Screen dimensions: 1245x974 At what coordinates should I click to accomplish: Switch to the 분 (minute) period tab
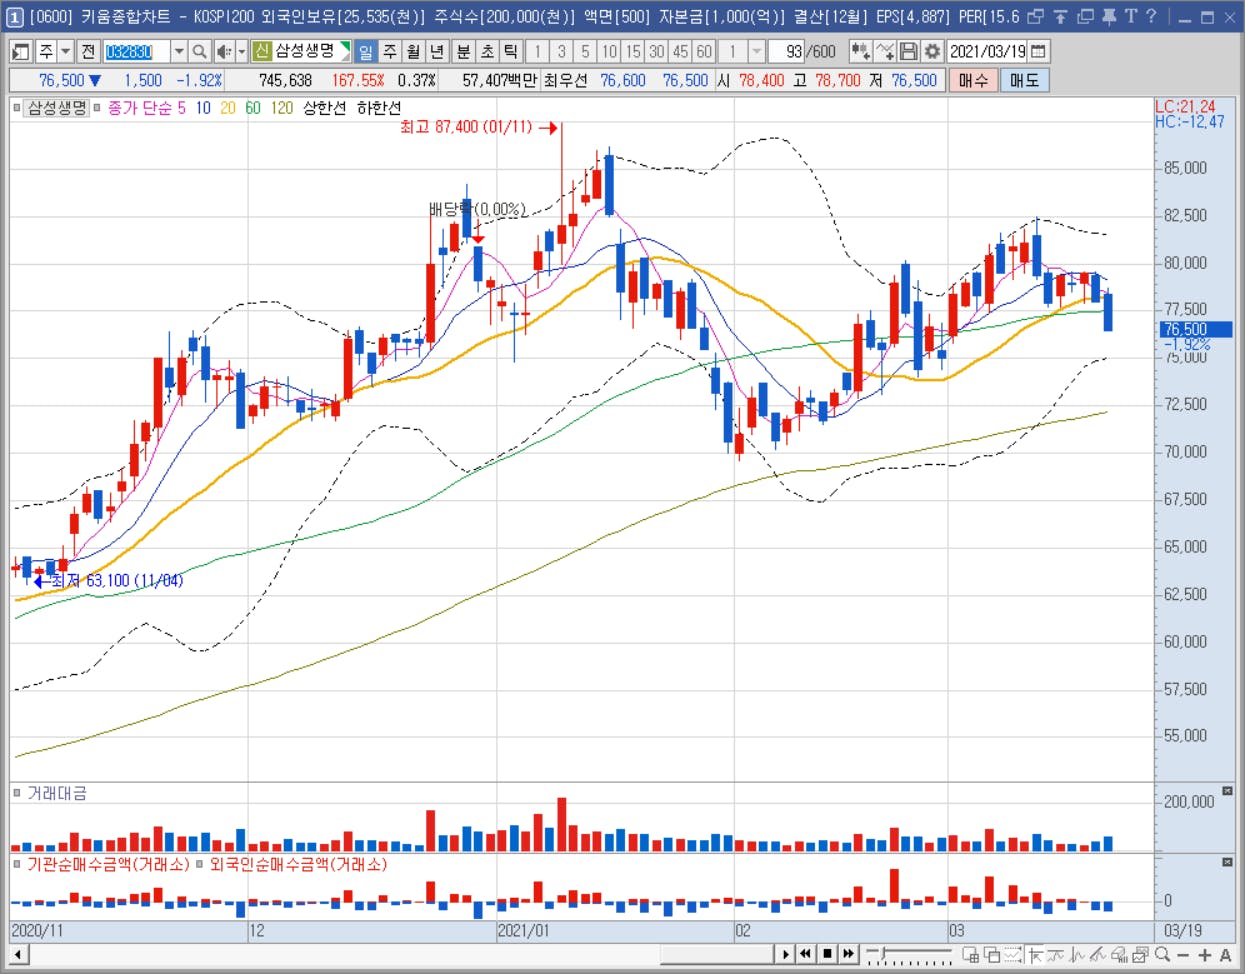tap(463, 51)
